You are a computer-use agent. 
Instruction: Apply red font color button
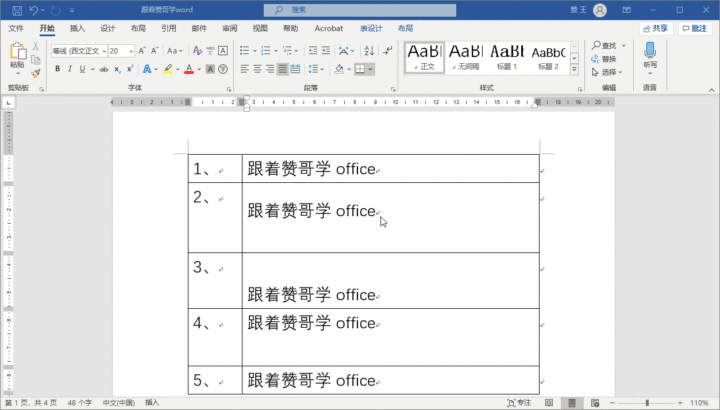(x=189, y=69)
